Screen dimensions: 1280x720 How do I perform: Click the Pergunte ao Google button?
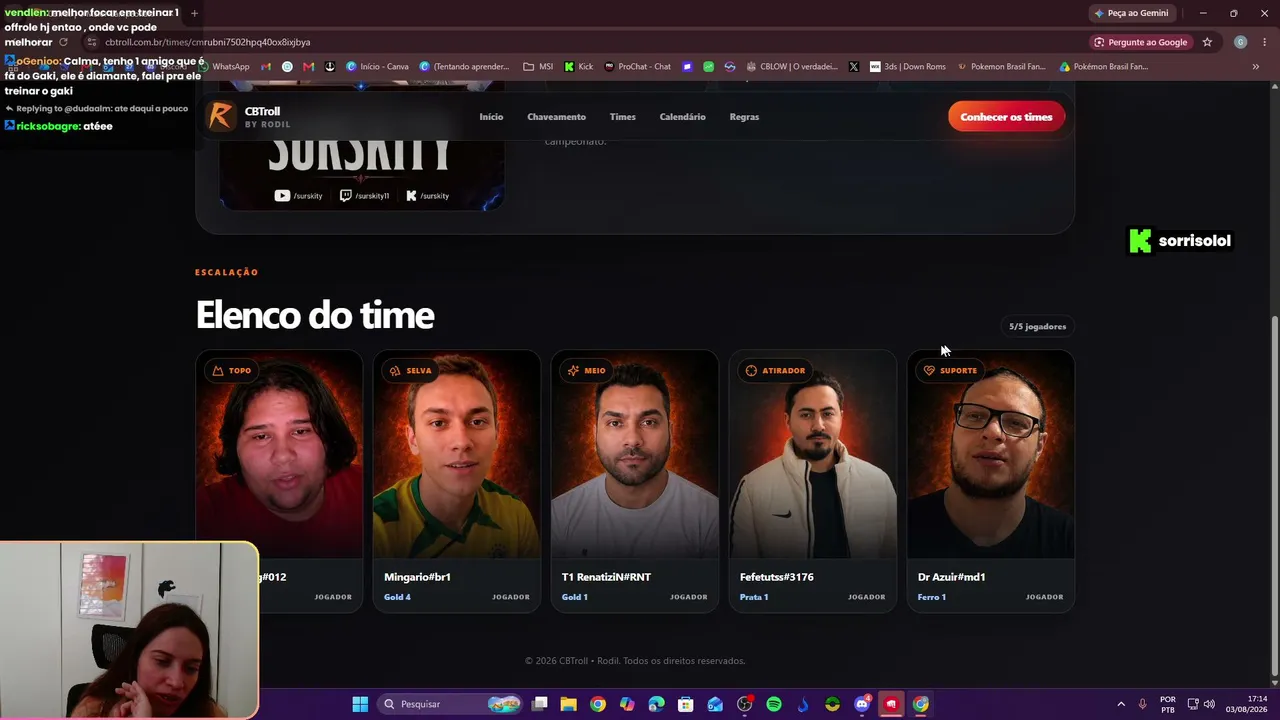point(1140,42)
